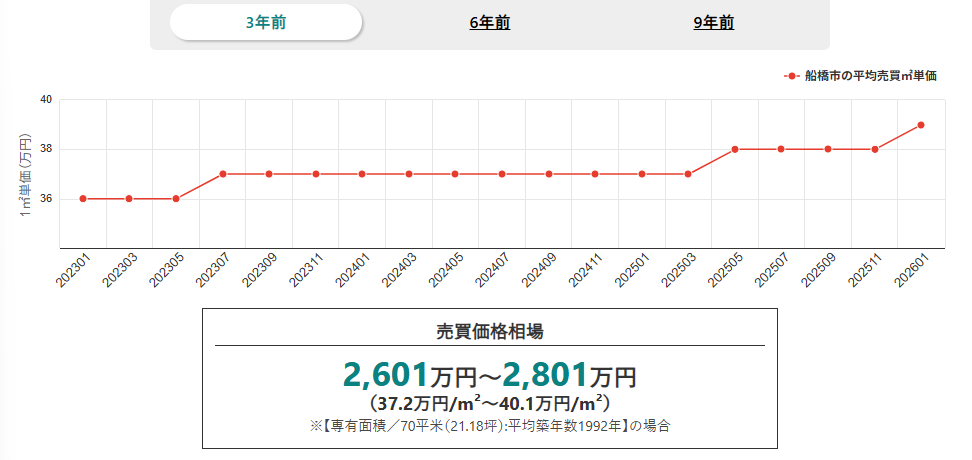Viewport: 972px width, 460px height.
Task: Pick the 202401 data point
Action: [x=362, y=174]
